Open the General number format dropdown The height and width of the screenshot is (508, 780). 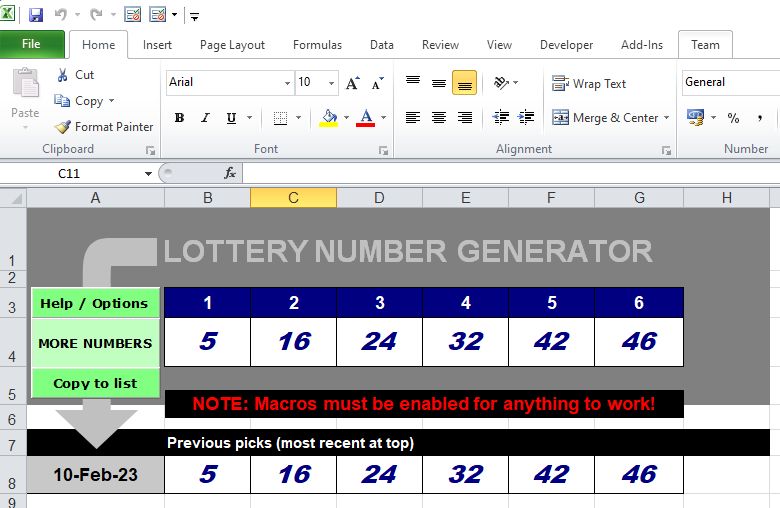pos(731,82)
